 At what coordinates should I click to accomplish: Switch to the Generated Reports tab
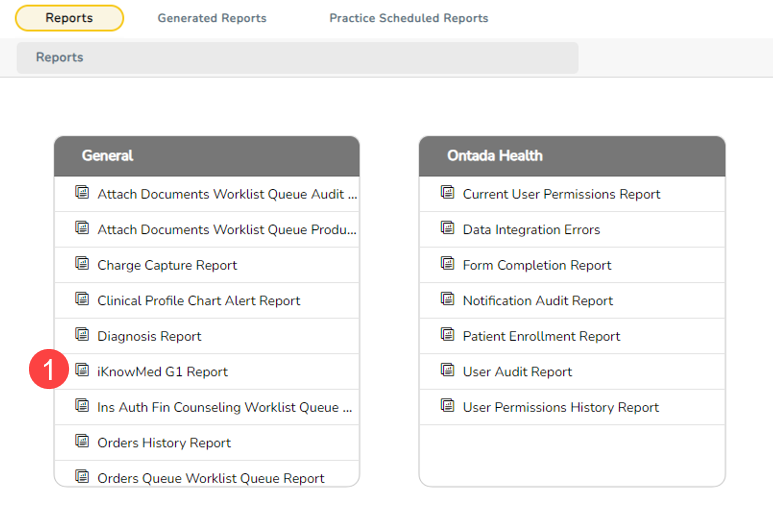(212, 18)
